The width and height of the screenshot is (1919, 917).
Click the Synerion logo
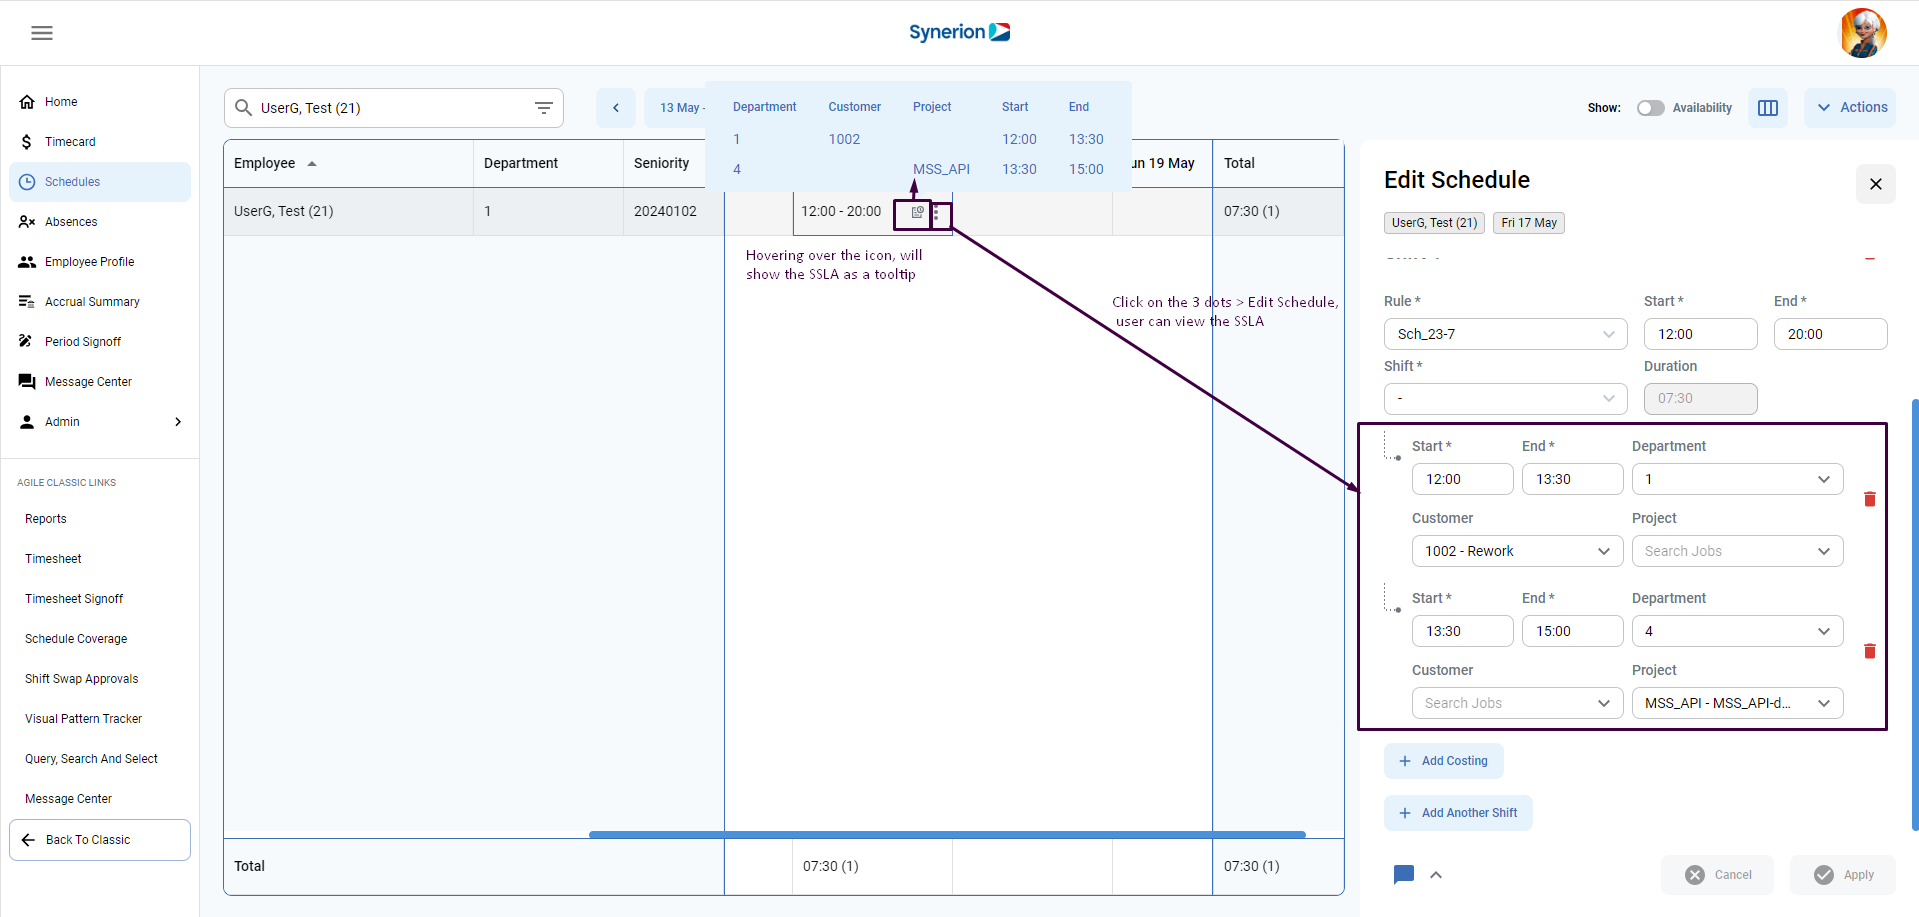point(959,32)
